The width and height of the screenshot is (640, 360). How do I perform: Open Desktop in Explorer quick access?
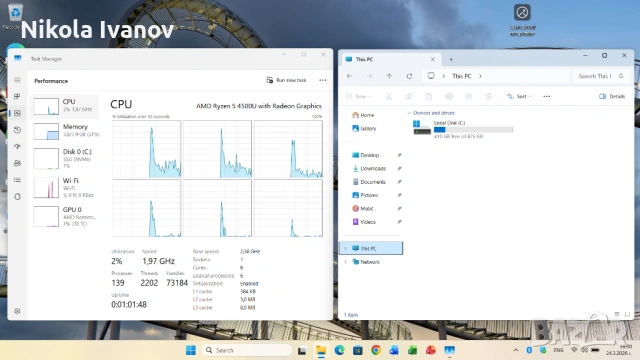point(366,155)
